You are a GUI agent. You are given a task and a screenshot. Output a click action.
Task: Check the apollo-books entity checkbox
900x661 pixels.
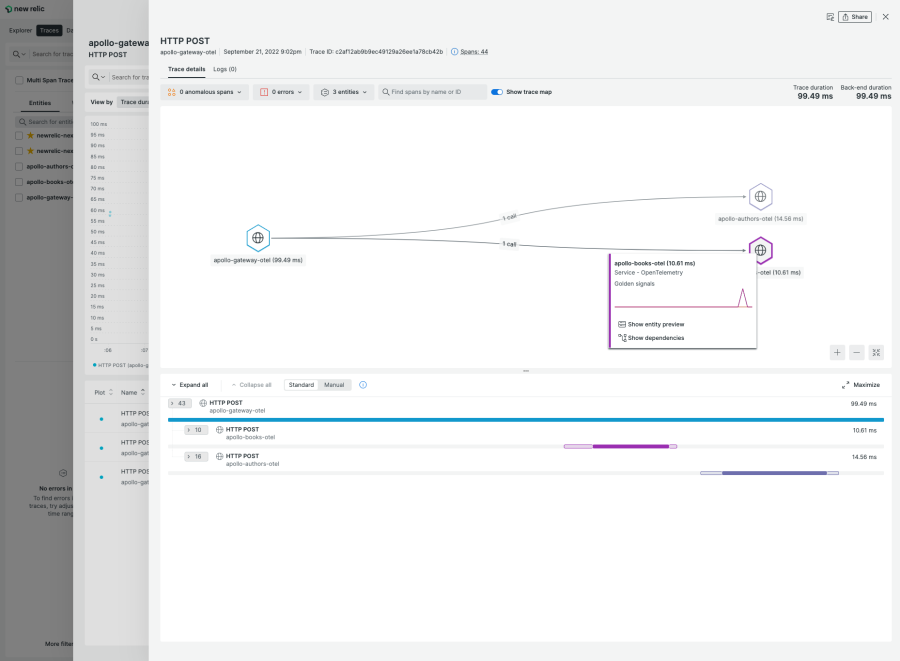19,182
